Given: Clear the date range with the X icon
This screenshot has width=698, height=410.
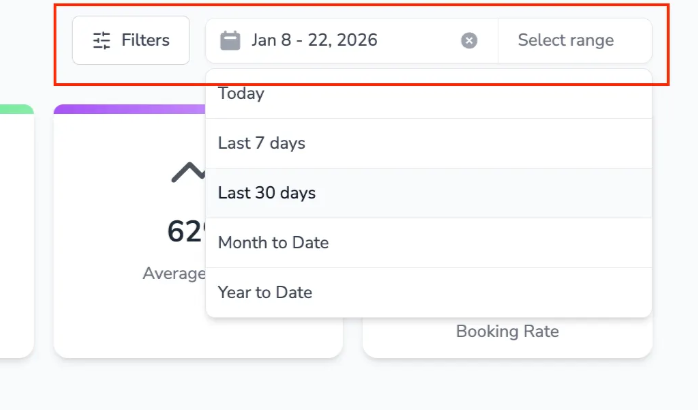Looking at the screenshot, I should (x=469, y=41).
